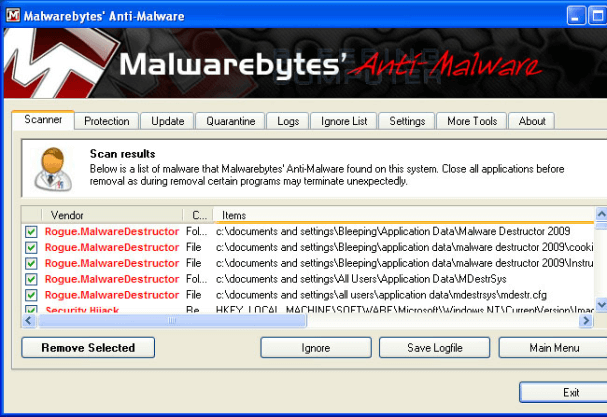The width and height of the screenshot is (607, 417).
Task: Open the Protection tab
Action: tap(106, 121)
